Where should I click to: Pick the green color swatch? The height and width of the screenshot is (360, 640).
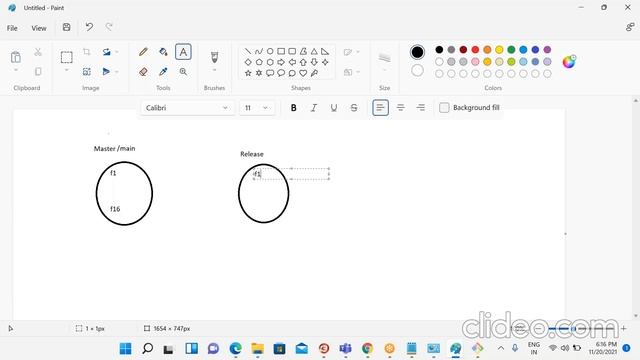click(511, 49)
